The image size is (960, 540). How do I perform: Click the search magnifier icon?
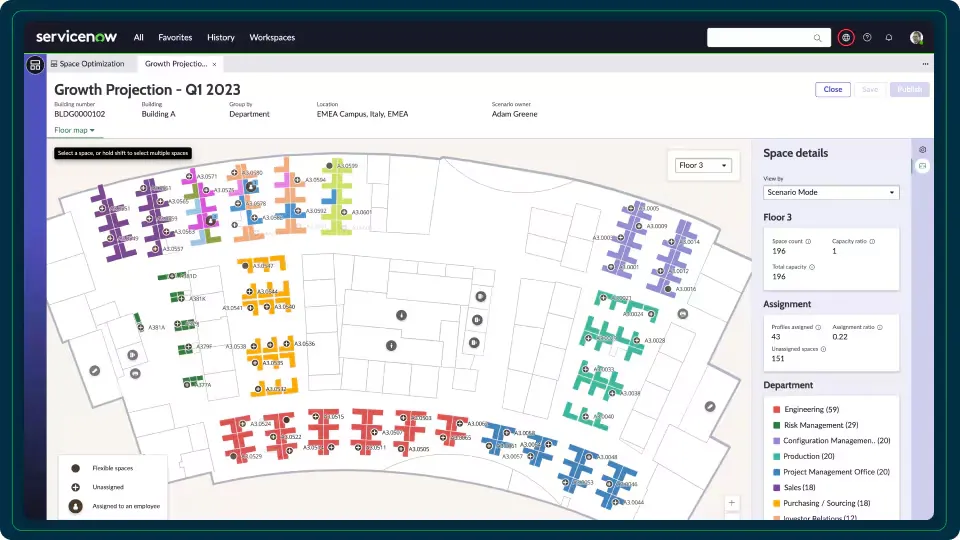click(817, 38)
